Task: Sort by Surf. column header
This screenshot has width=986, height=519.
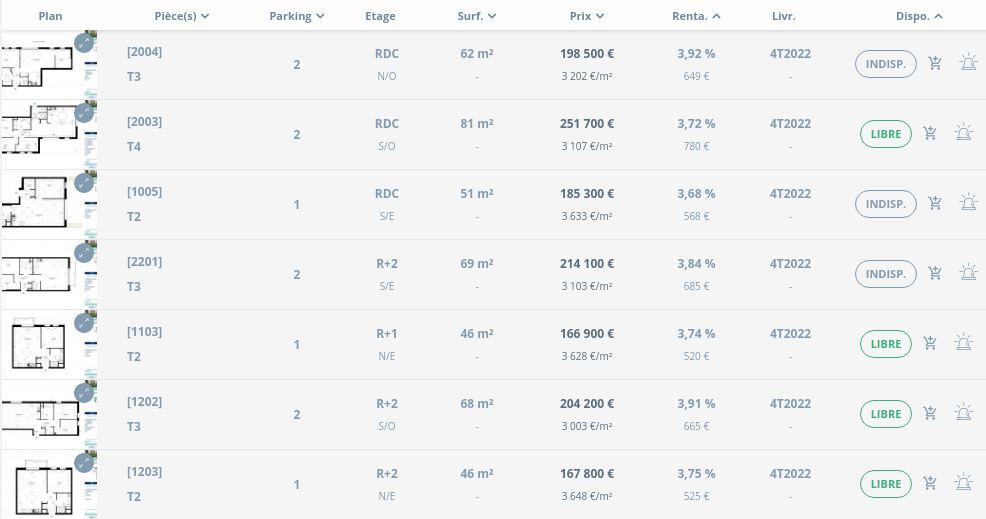Action: 477,16
